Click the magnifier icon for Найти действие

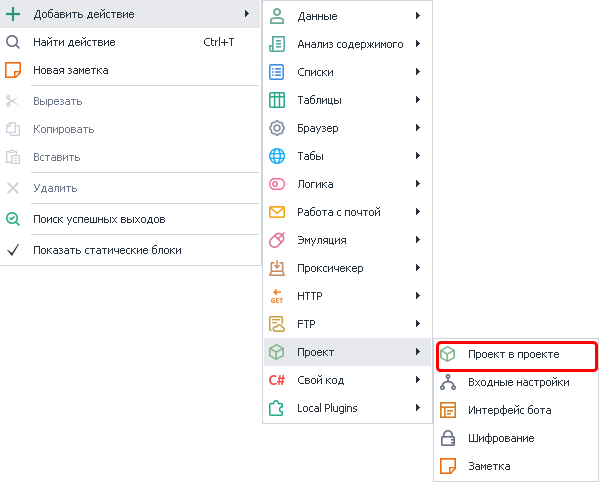(x=13, y=42)
